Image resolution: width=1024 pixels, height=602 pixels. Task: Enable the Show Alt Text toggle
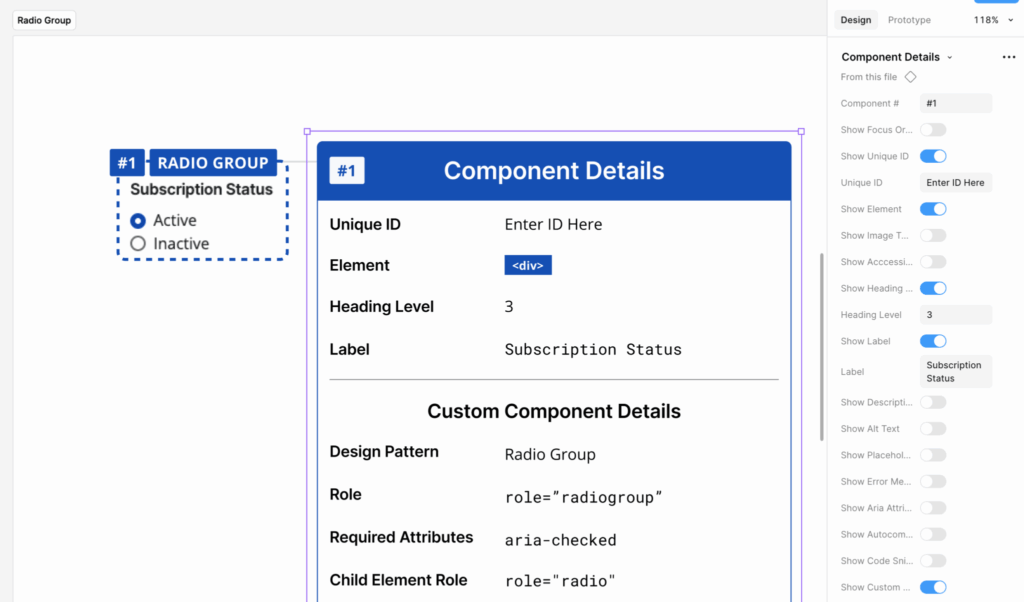[x=933, y=428]
